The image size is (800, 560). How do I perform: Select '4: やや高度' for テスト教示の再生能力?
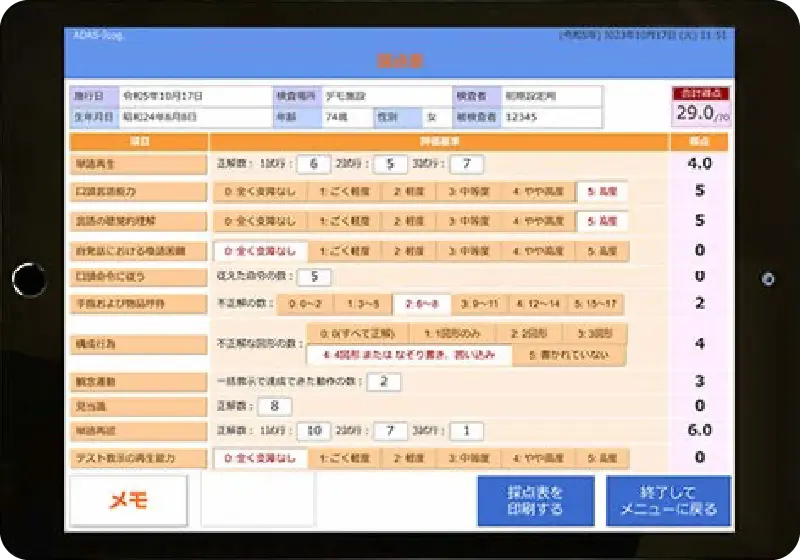537,458
